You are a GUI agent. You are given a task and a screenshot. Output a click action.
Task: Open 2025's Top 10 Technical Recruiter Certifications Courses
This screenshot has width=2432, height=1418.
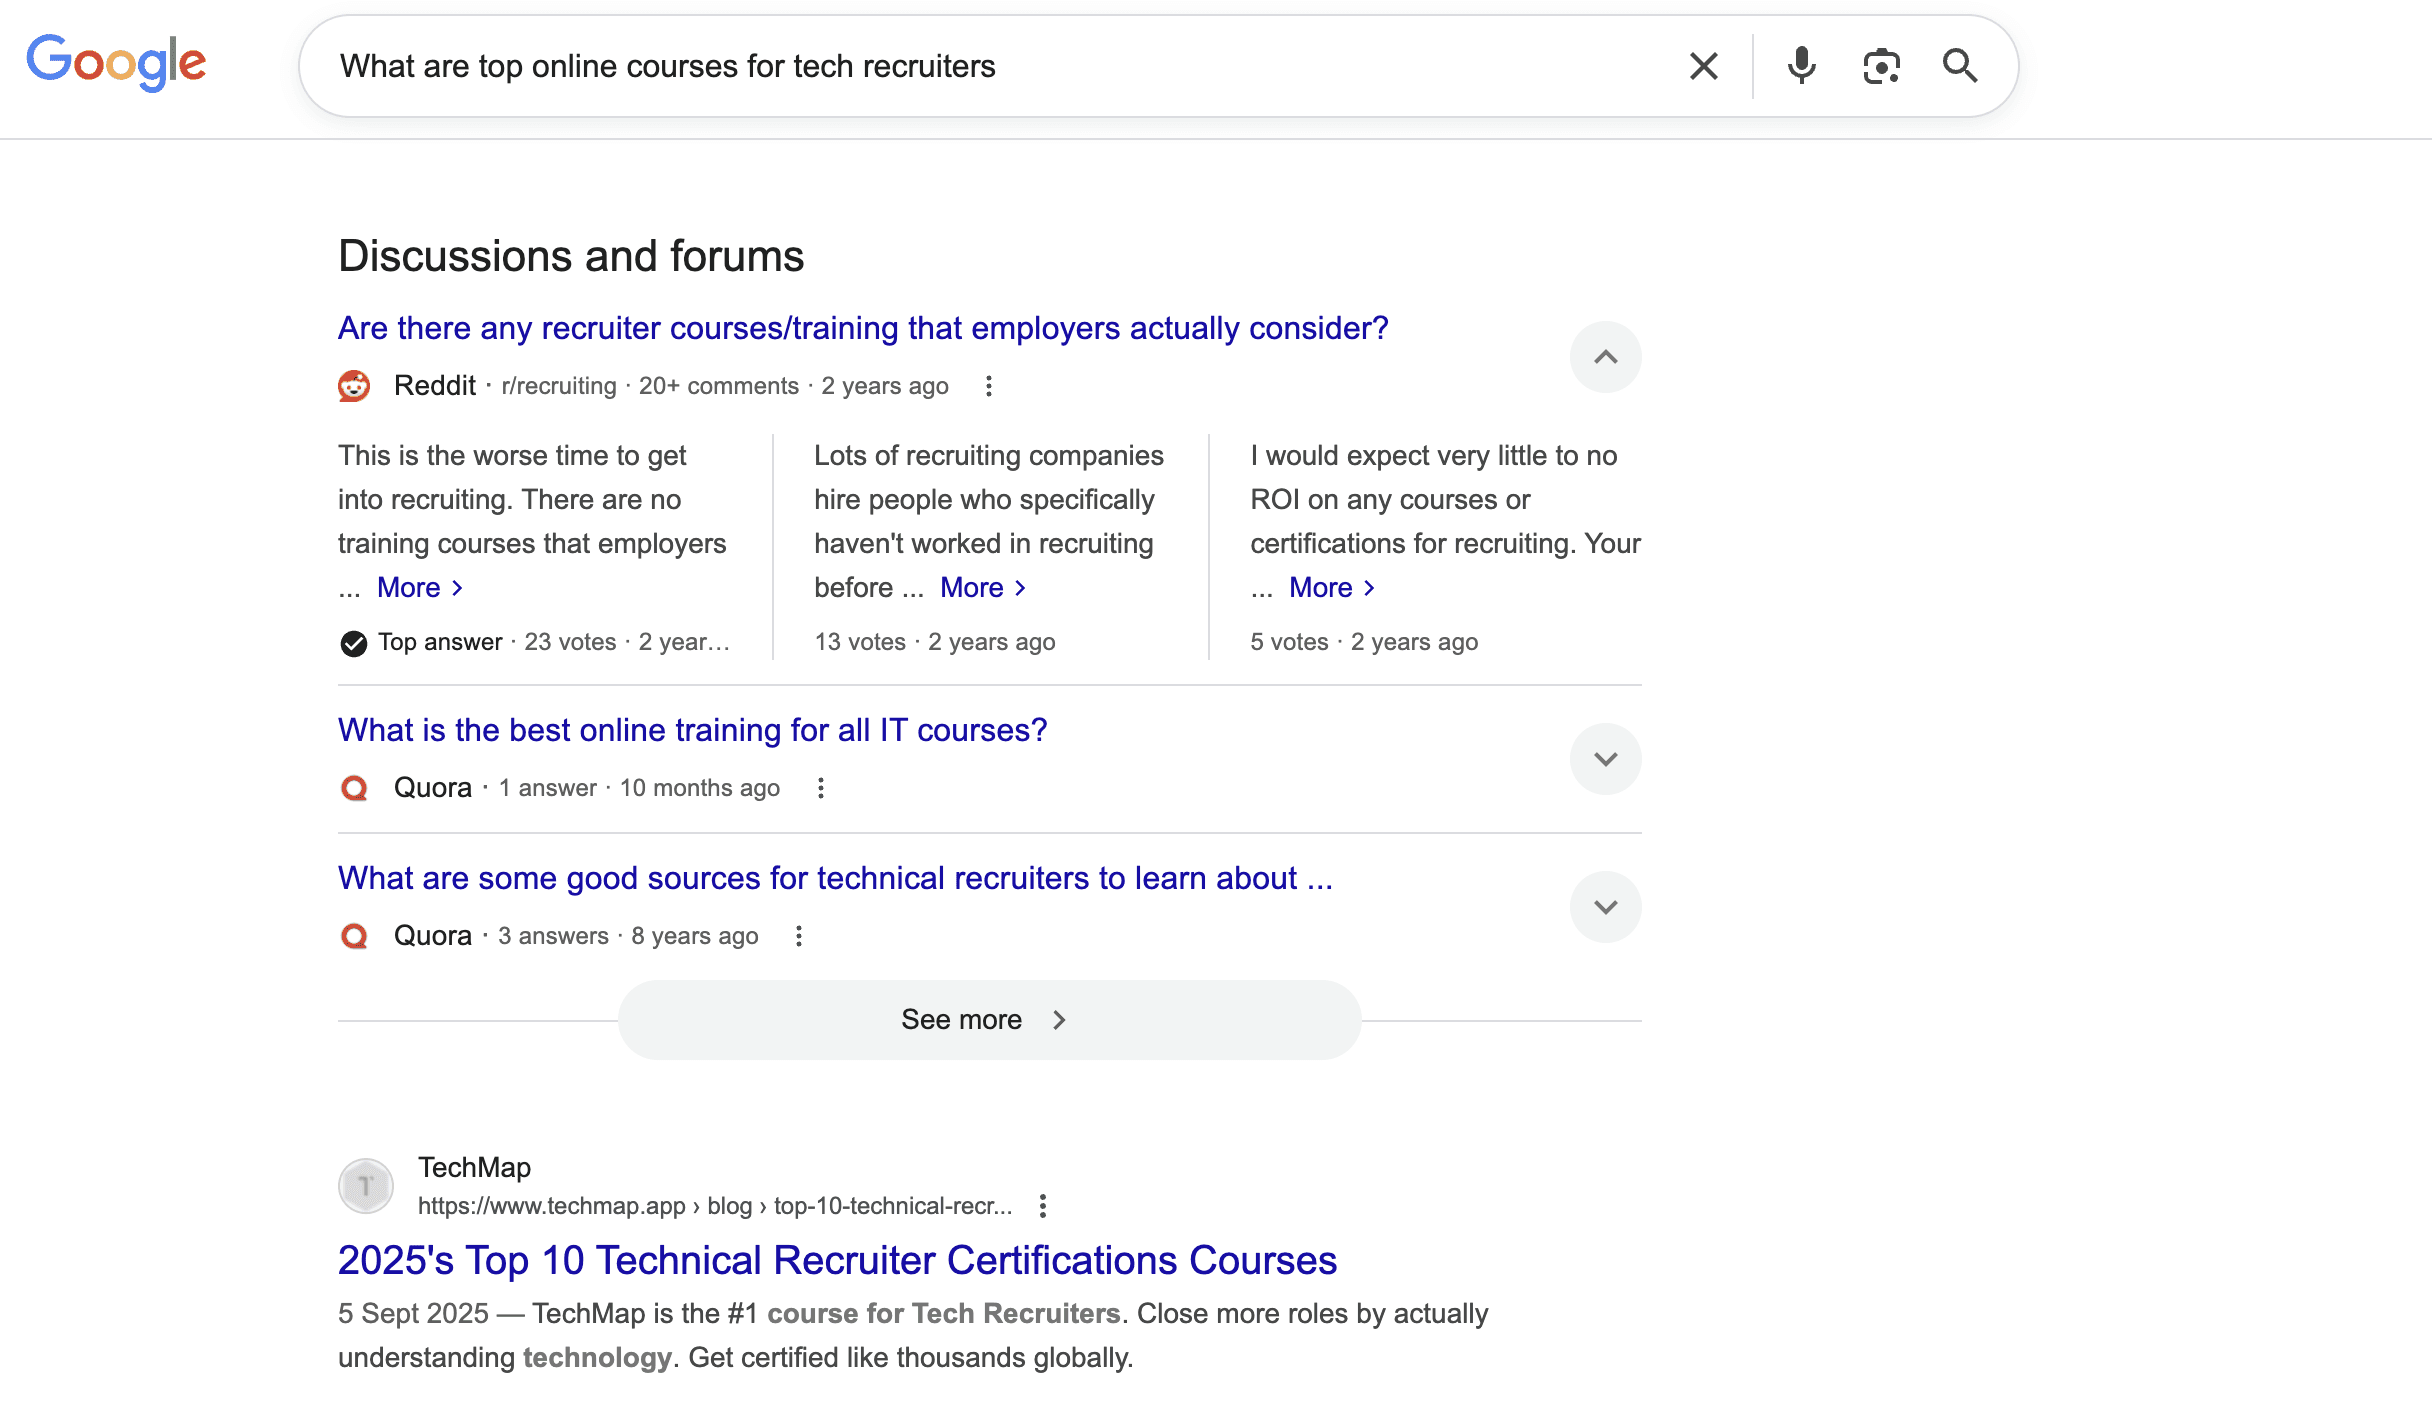(x=837, y=1260)
